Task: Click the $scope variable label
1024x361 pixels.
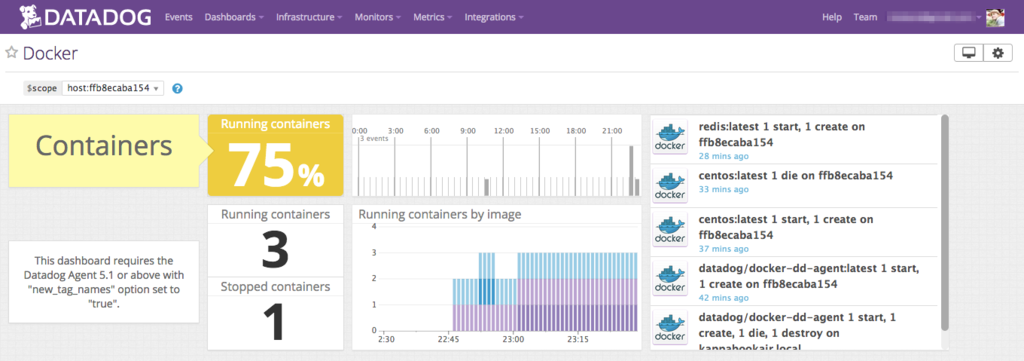Action: [42, 88]
